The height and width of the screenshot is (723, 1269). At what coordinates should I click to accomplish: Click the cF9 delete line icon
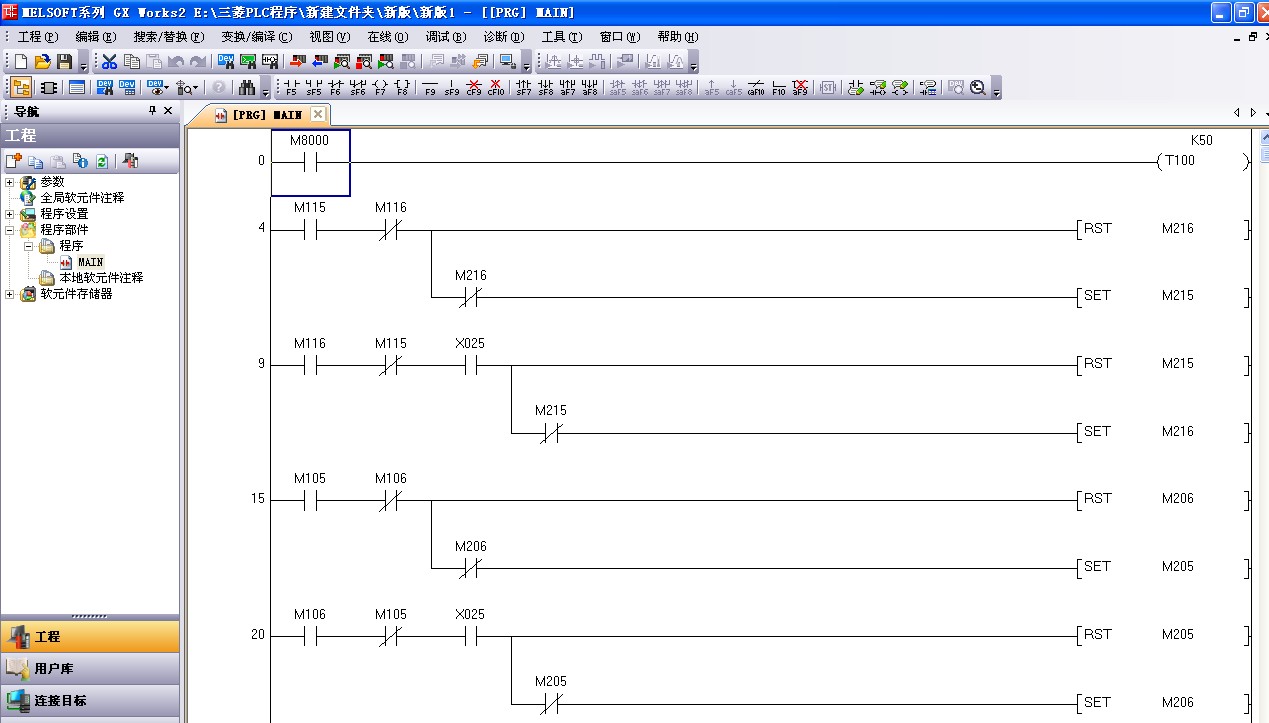pos(474,87)
